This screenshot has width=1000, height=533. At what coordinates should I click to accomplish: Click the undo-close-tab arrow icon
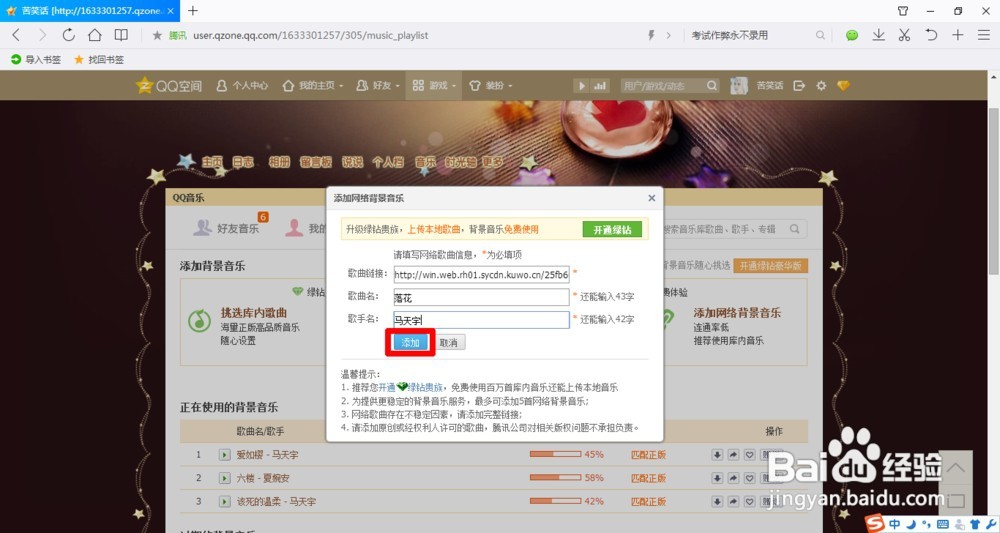click(x=931, y=35)
